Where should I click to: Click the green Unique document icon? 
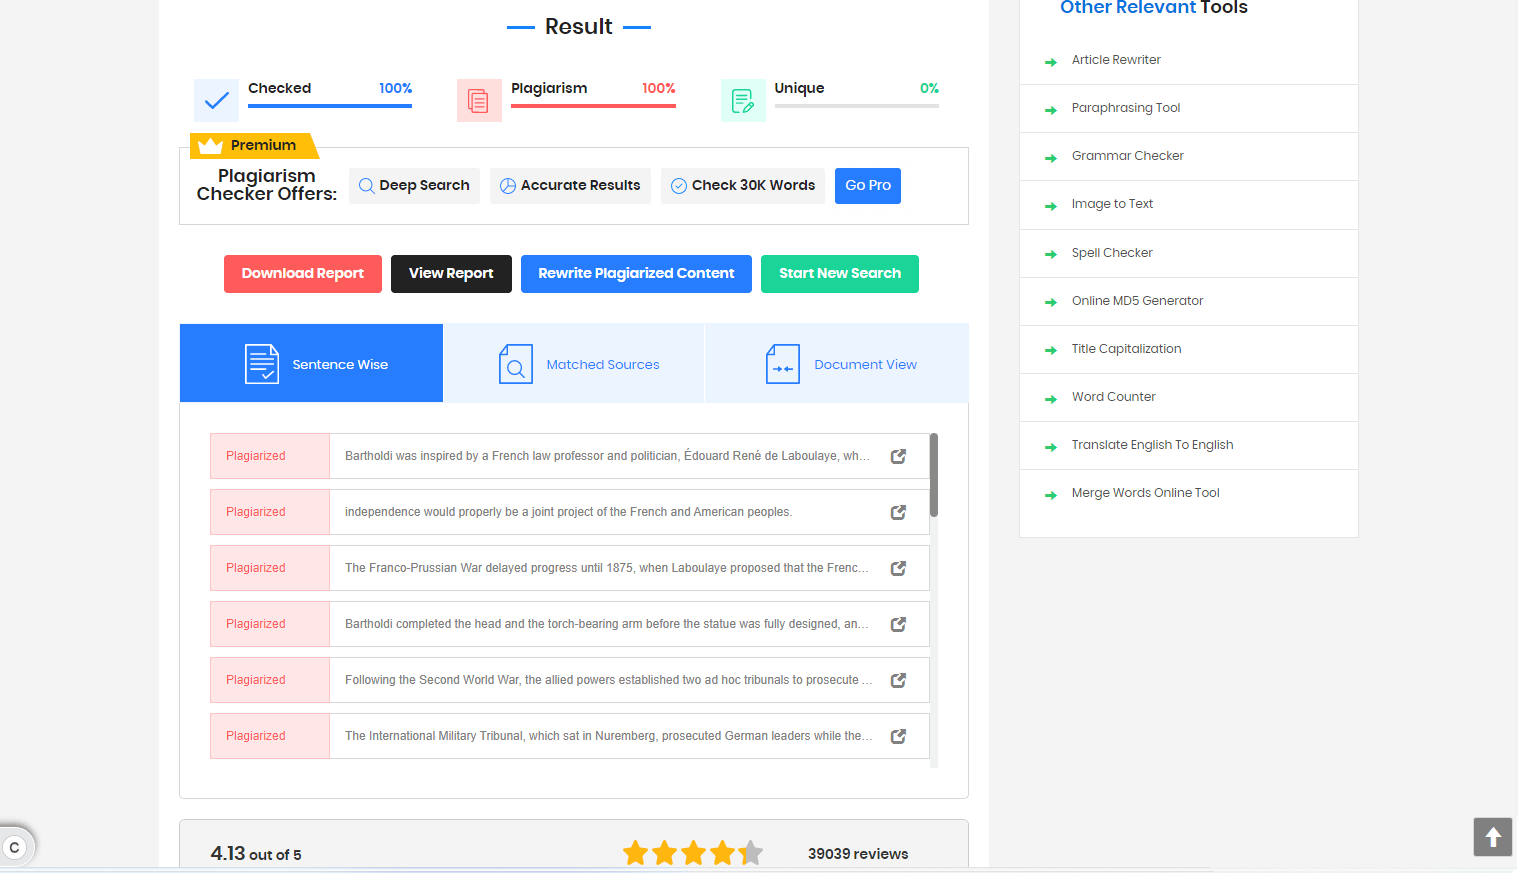pos(743,100)
